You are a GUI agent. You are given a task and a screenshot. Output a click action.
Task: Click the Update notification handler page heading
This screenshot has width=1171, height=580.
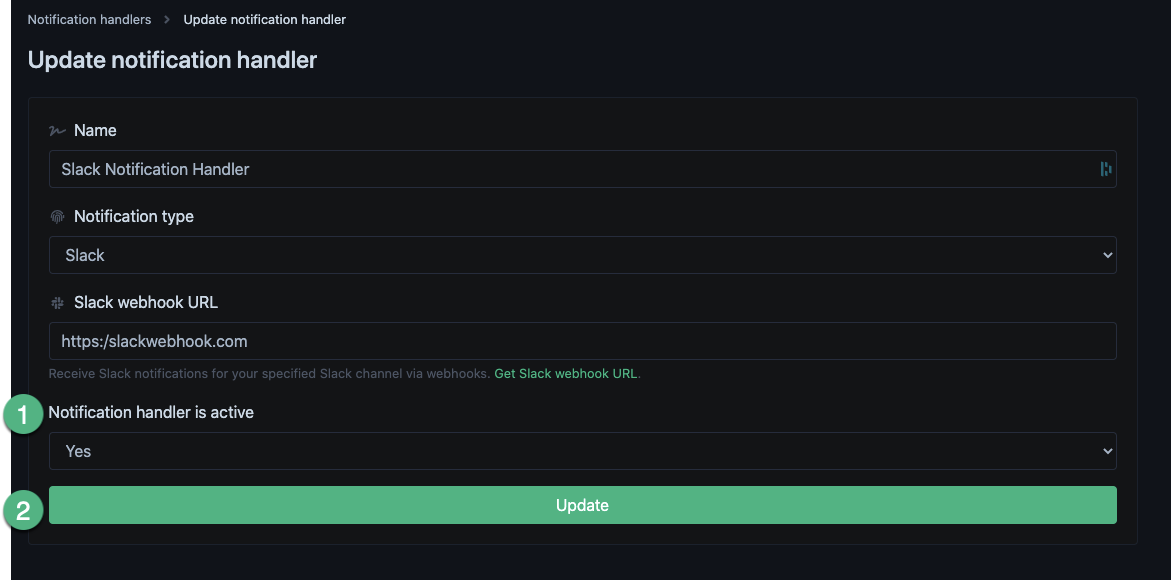coord(172,60)
